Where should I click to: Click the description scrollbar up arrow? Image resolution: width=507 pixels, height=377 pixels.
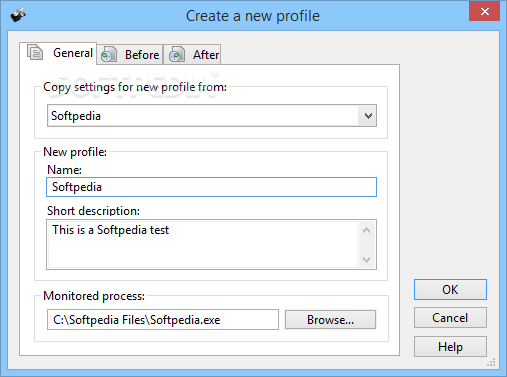366,230
